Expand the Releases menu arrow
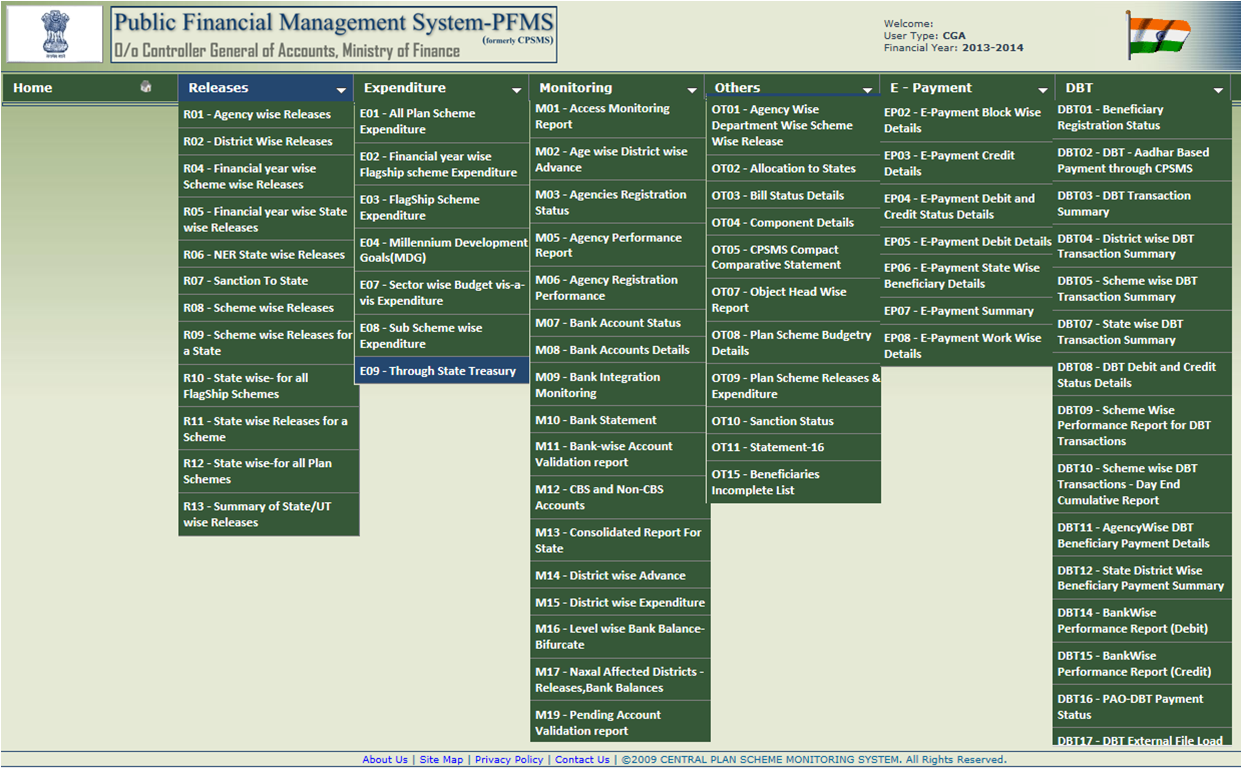This screenshot has width=1242, height=769. point(341,90)
